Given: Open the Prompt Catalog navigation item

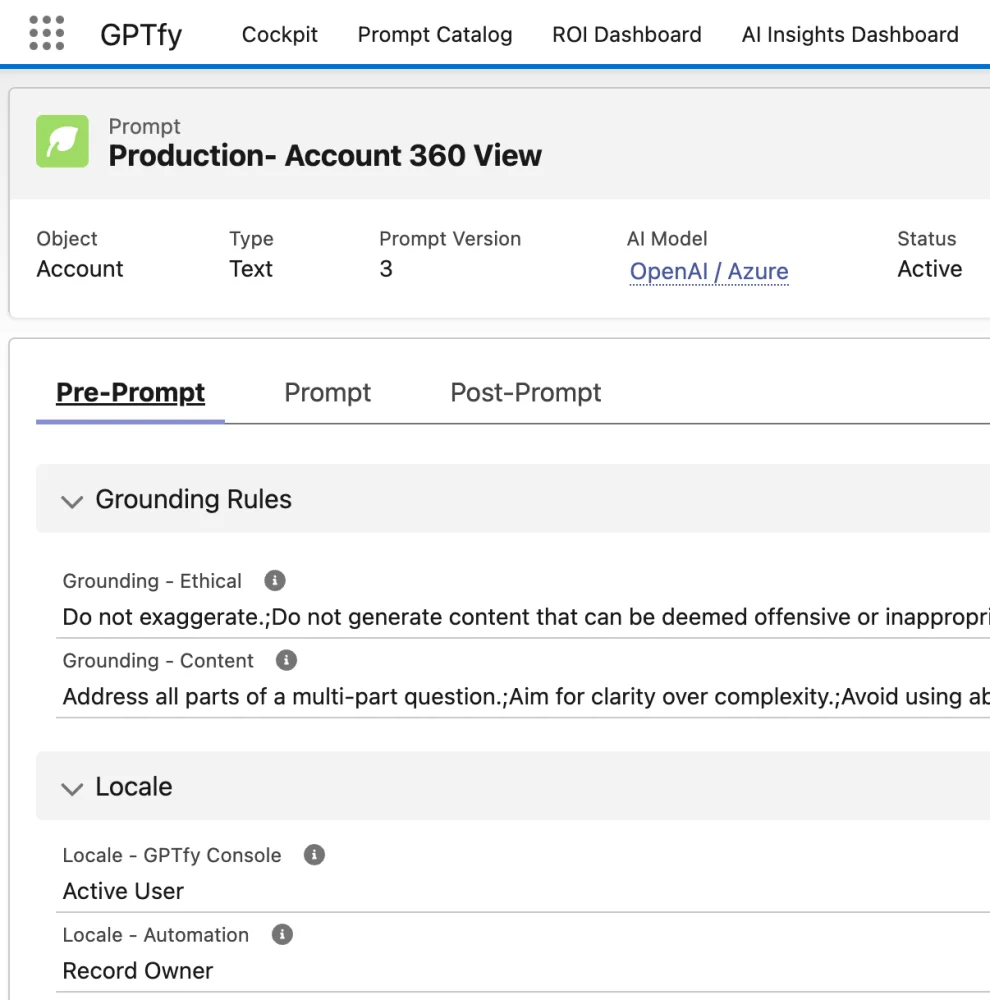Looking at the screenshot, I should click(x=435, y=34).
